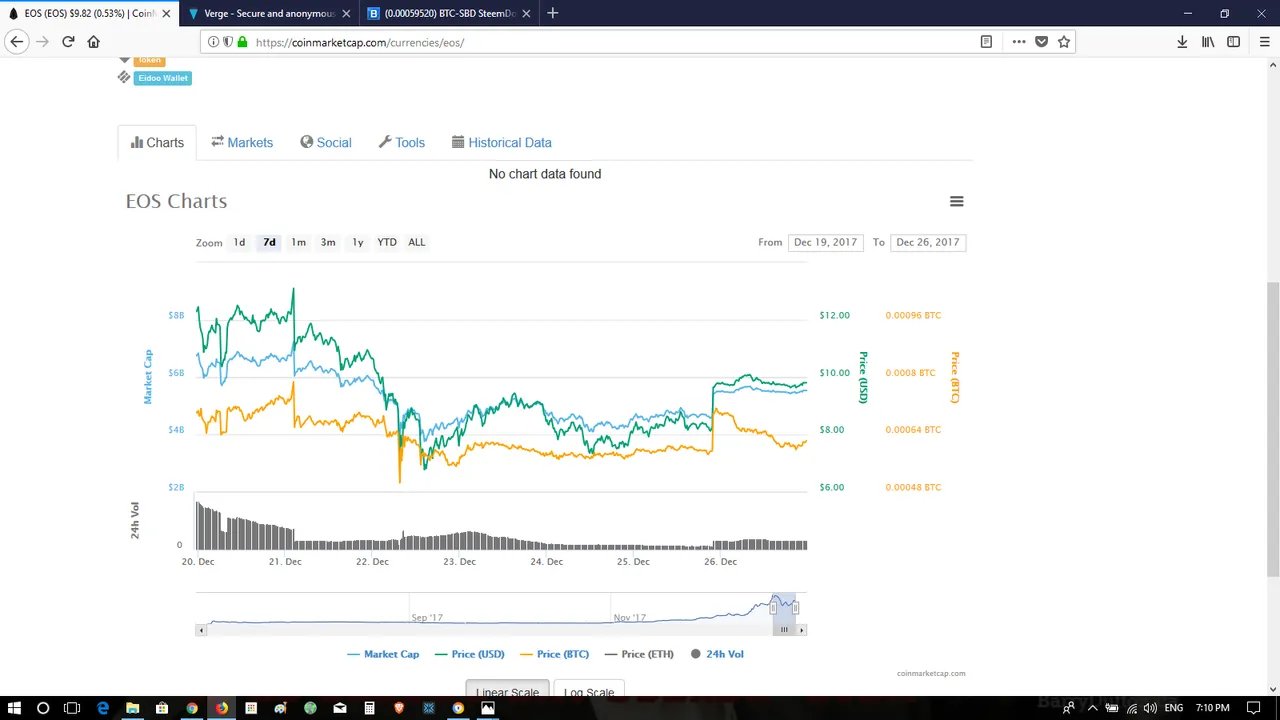Click the green padlock secure icon

click(242, 42)
